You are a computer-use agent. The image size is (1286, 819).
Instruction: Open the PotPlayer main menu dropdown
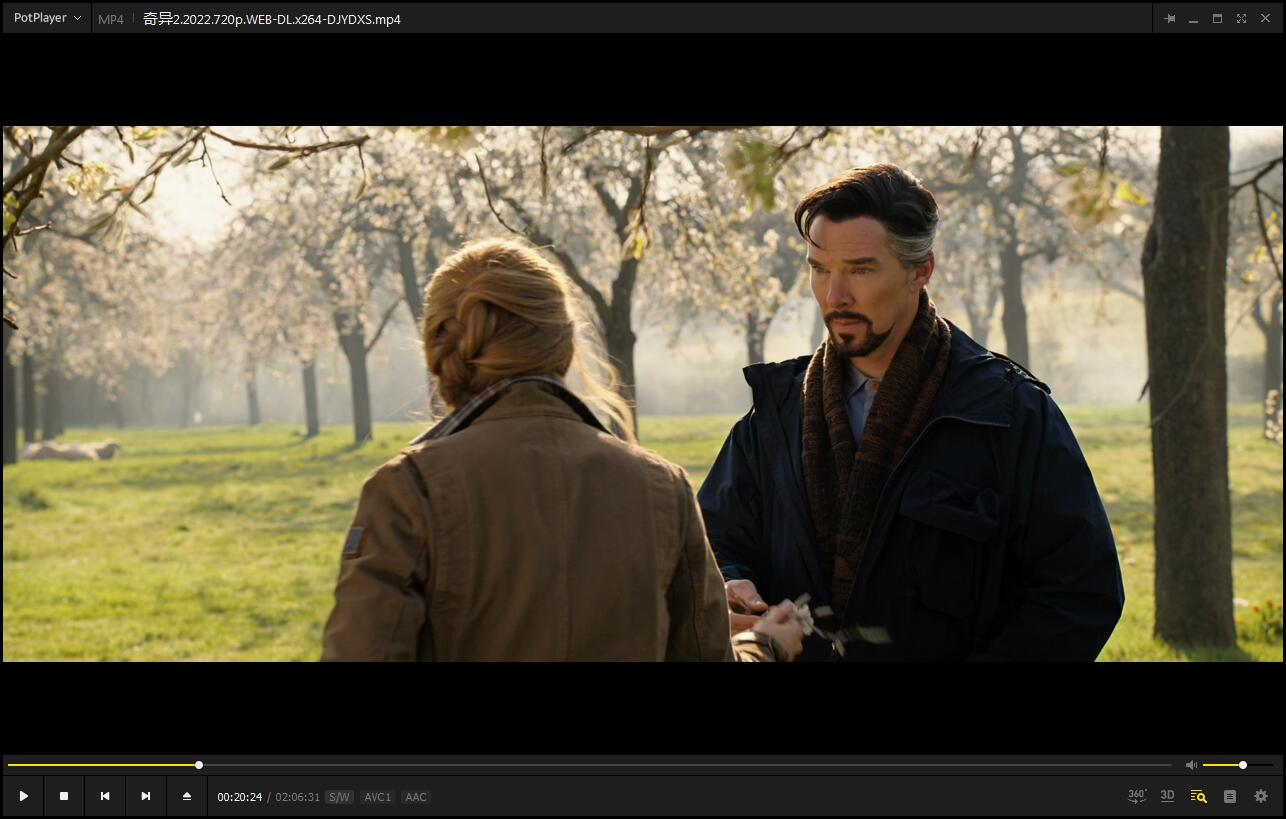(x=47, y=18)
